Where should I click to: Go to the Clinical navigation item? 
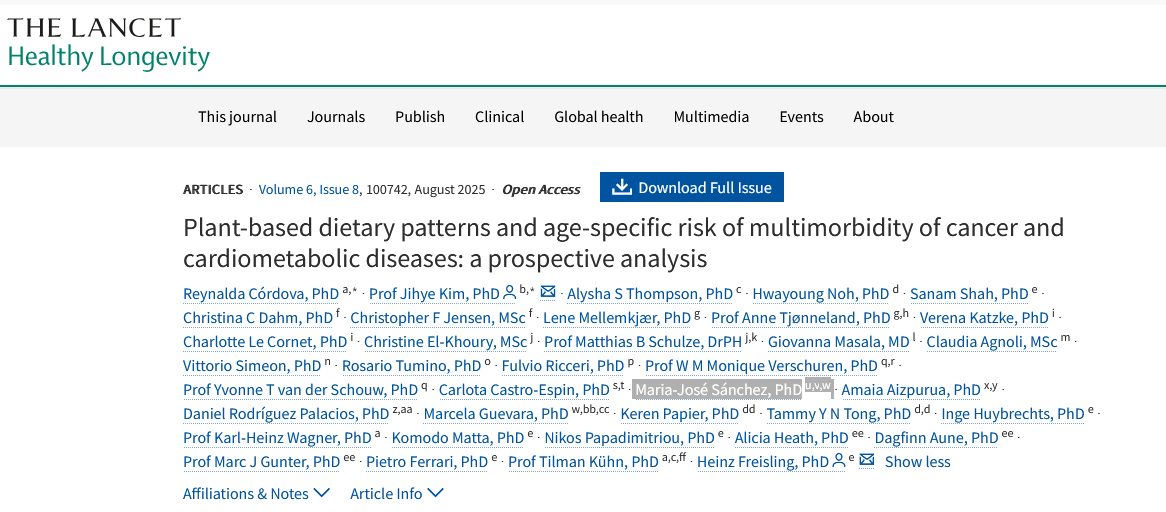click(x=499, y=117)
